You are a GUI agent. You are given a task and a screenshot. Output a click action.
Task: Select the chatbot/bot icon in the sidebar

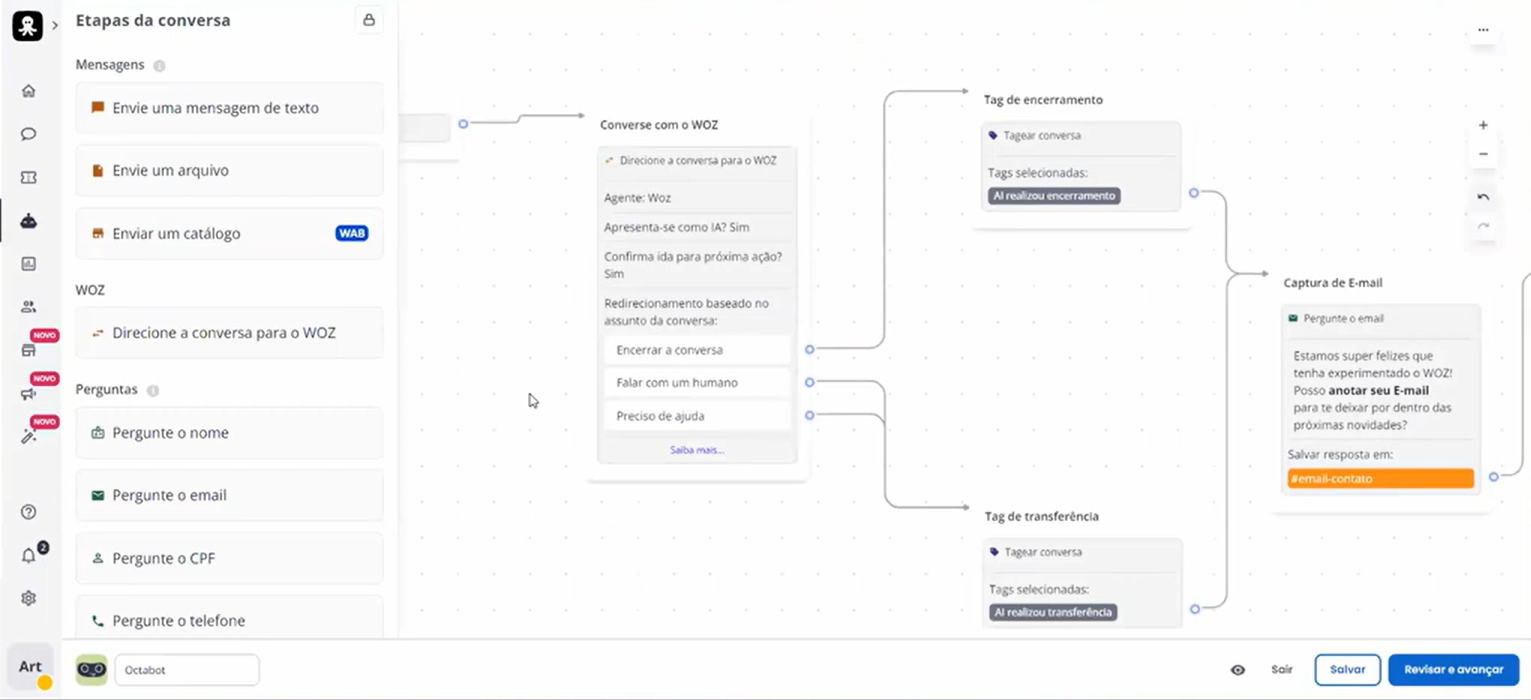(29, 221)
